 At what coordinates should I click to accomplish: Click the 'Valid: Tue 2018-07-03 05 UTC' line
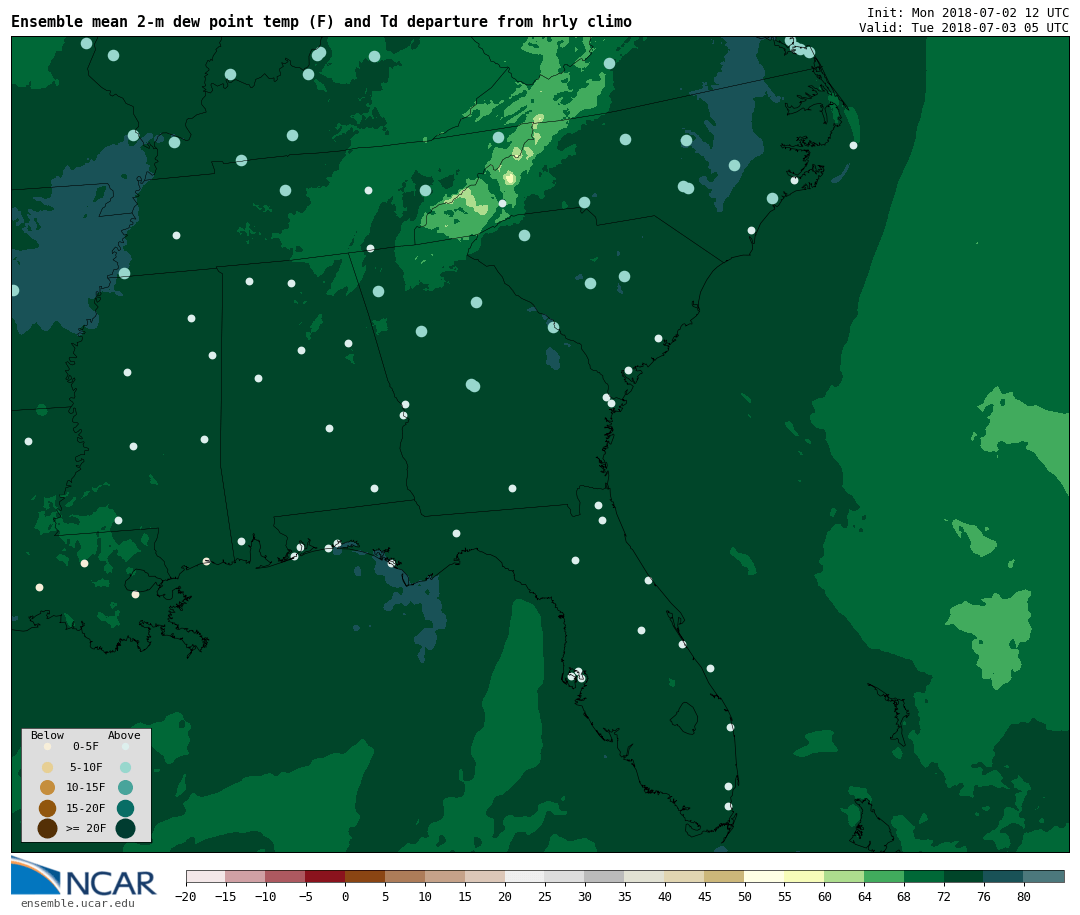point(964,28)
